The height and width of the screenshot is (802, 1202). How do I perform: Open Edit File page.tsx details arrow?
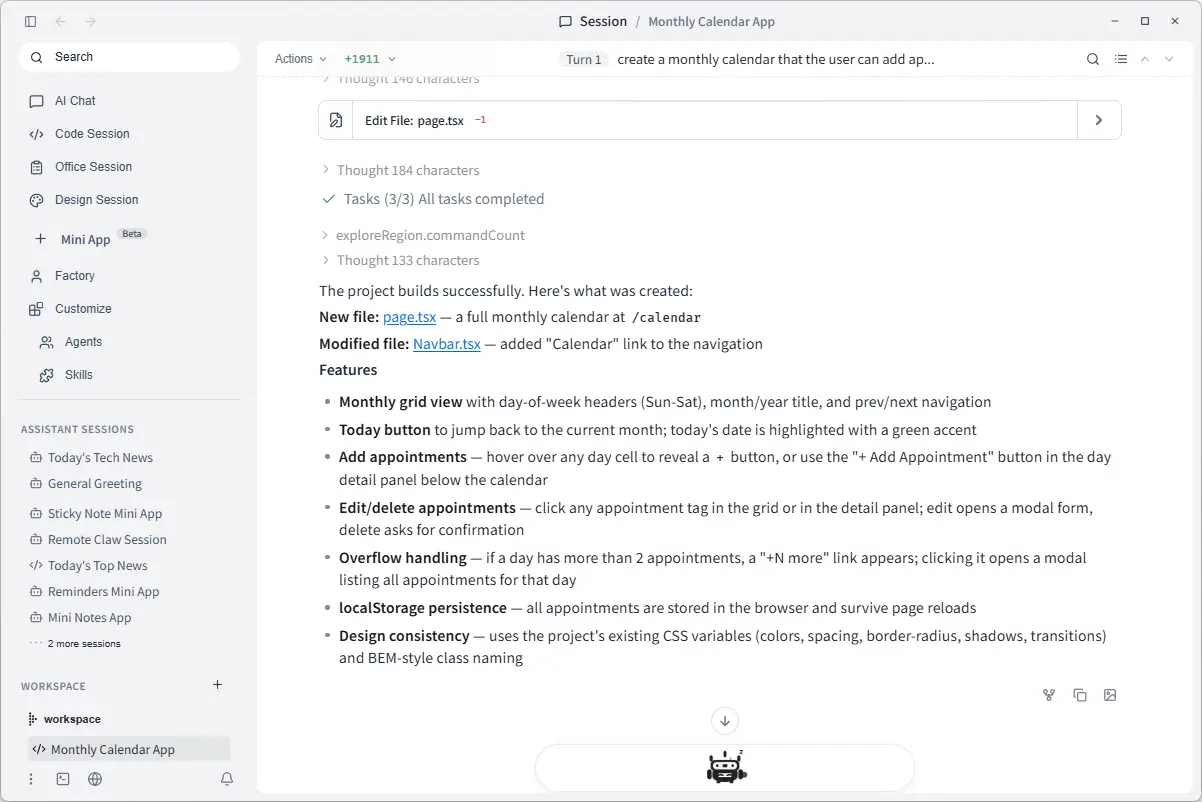click(1099, 120)
